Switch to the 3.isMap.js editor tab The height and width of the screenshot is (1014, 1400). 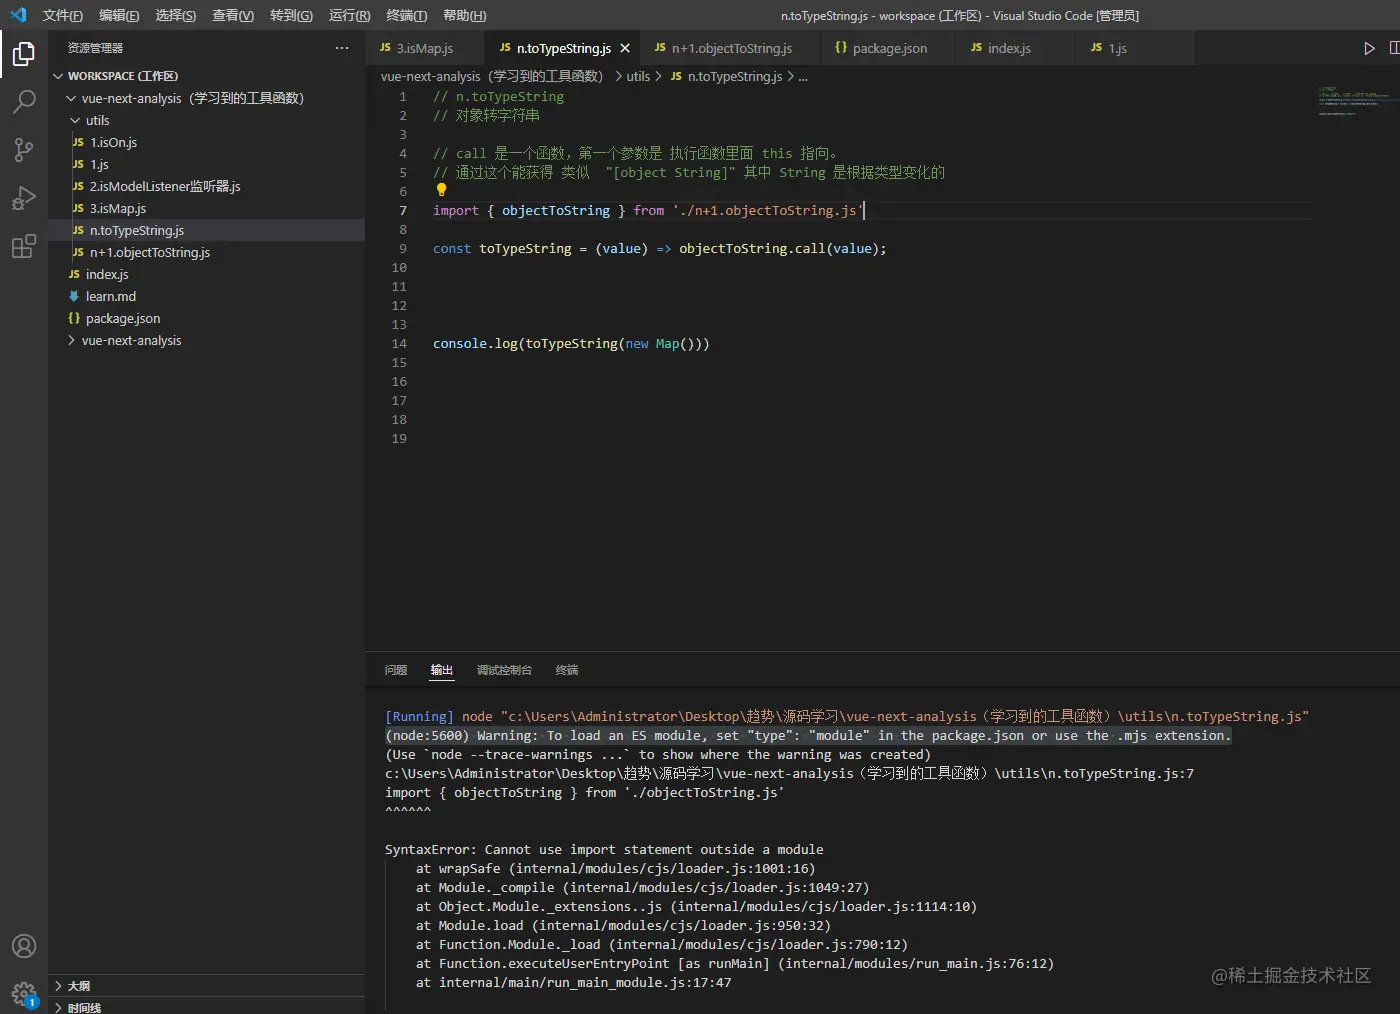click(425, 48)
